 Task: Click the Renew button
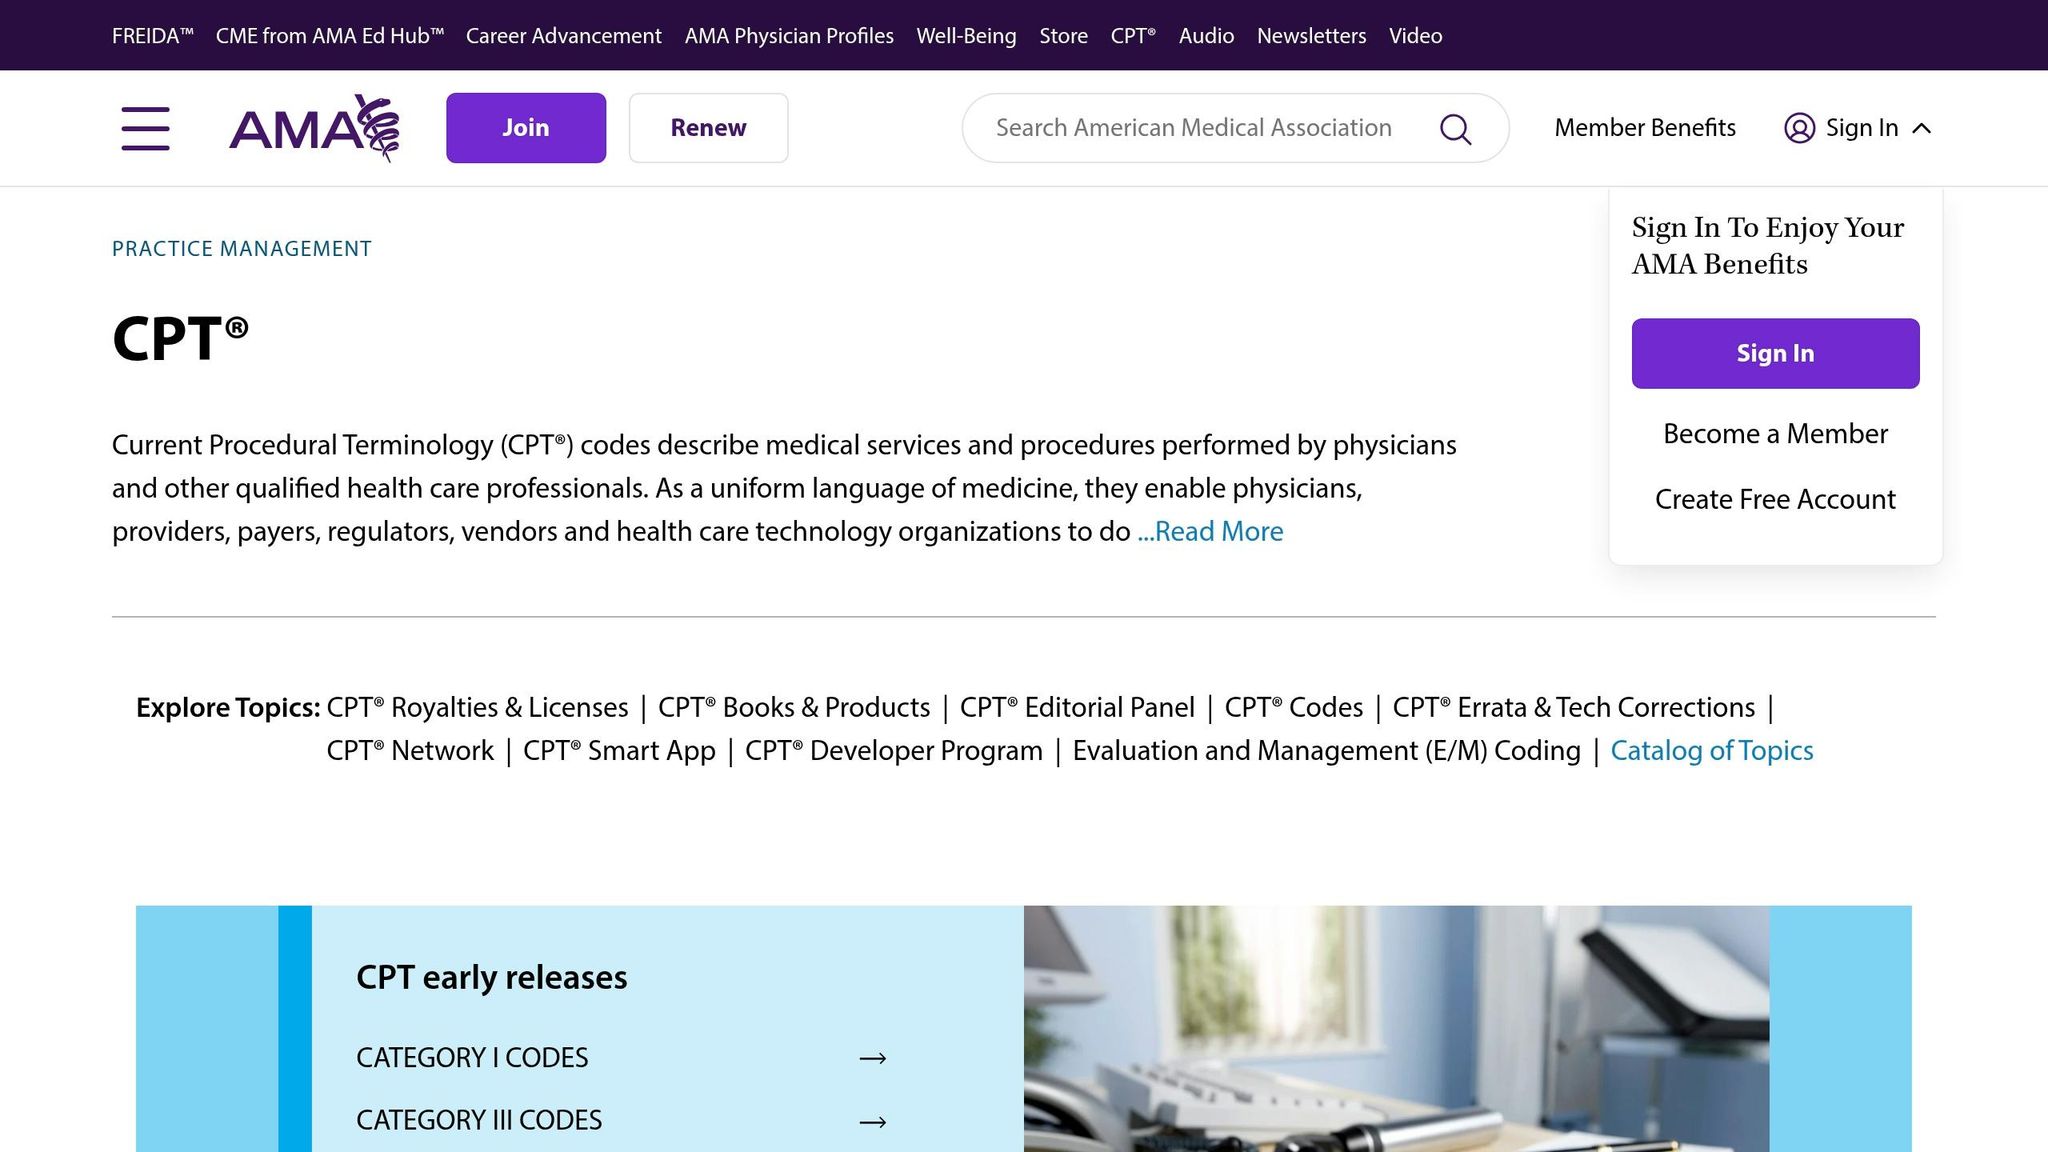tap(708, 128)
